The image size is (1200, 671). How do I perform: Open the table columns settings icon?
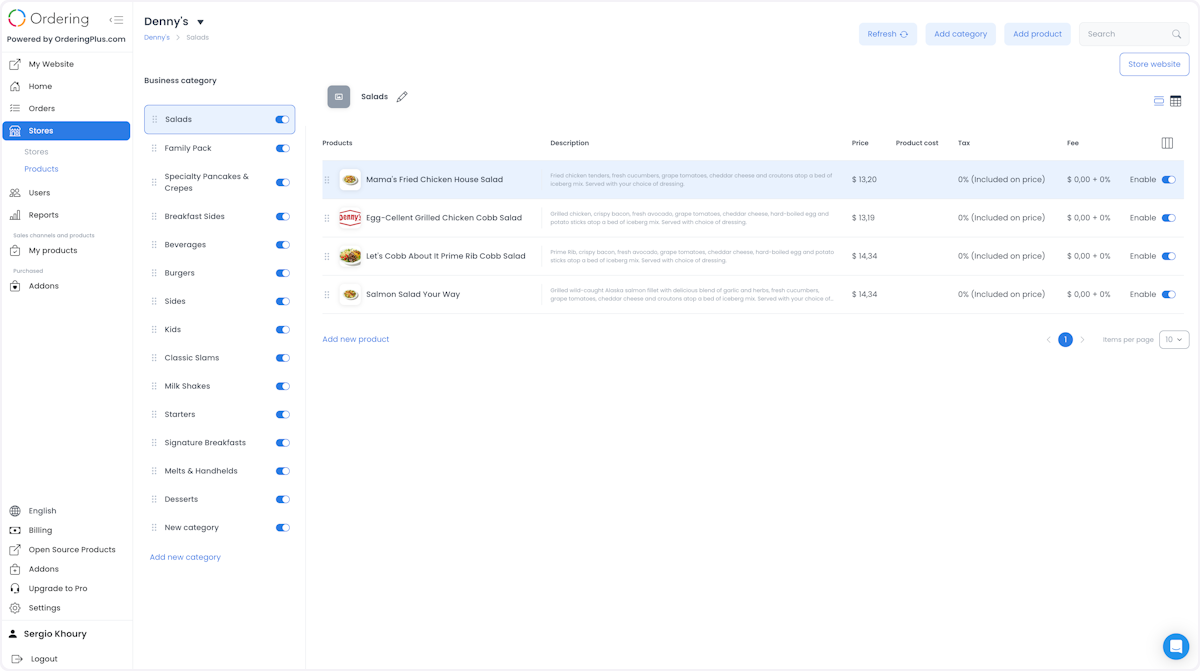pyautogui.click(x=1167, y=143)
